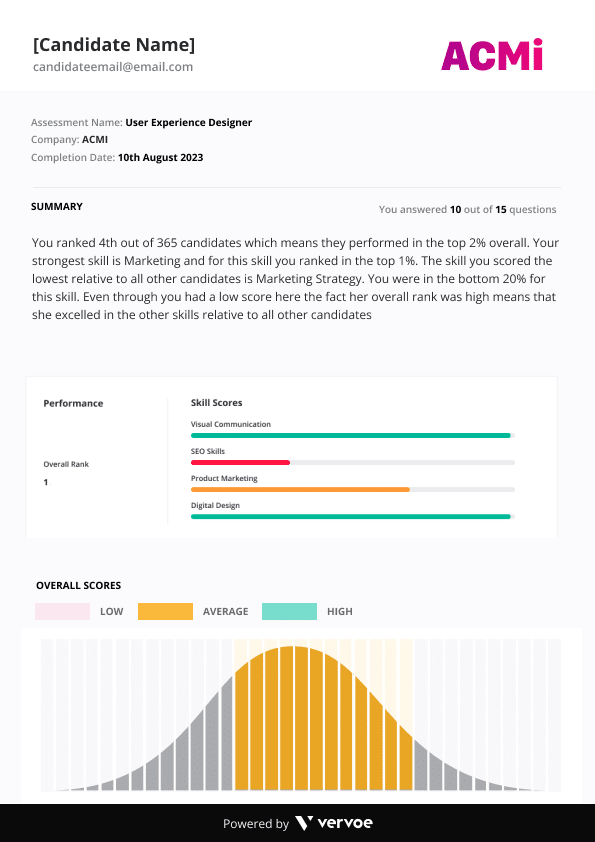Click the pink LOW legend swatch
The image size is (595, 842).
62,612
